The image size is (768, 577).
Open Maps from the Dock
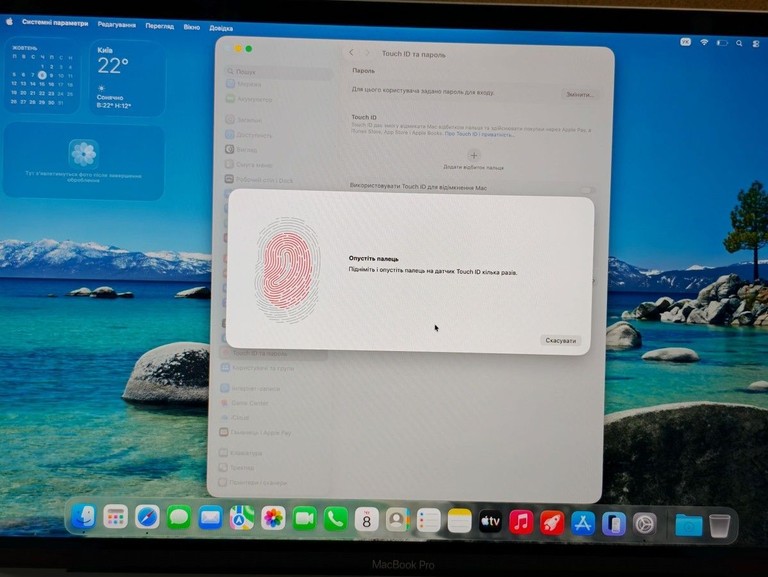242,519
